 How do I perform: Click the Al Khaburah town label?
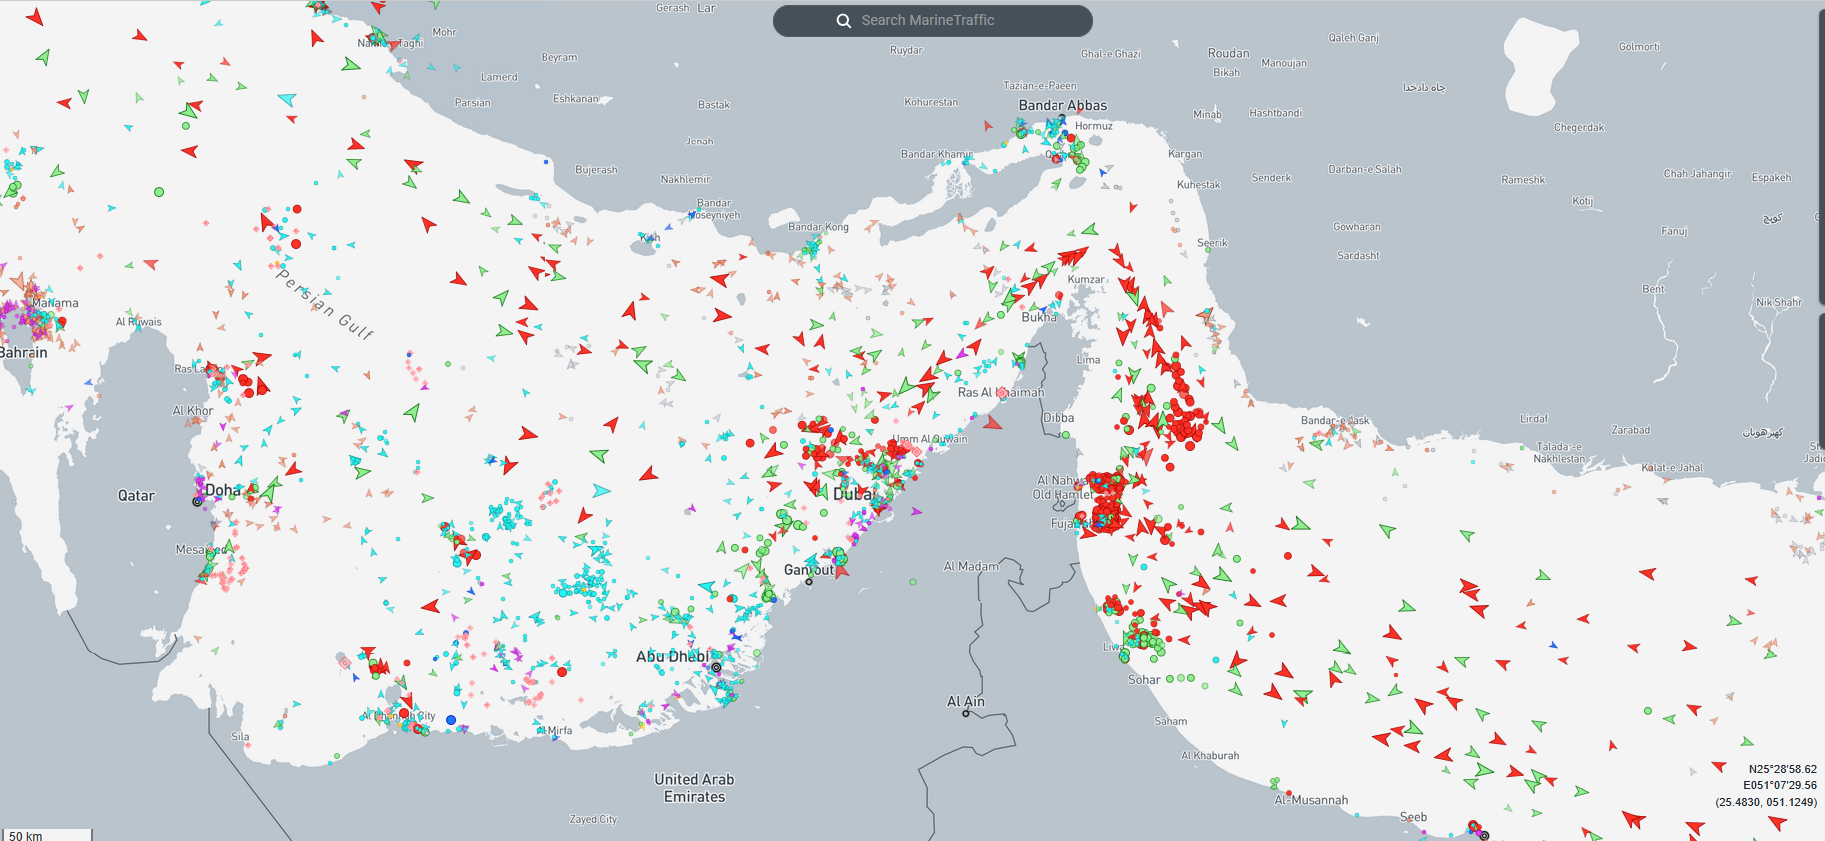coord(1210,756)
